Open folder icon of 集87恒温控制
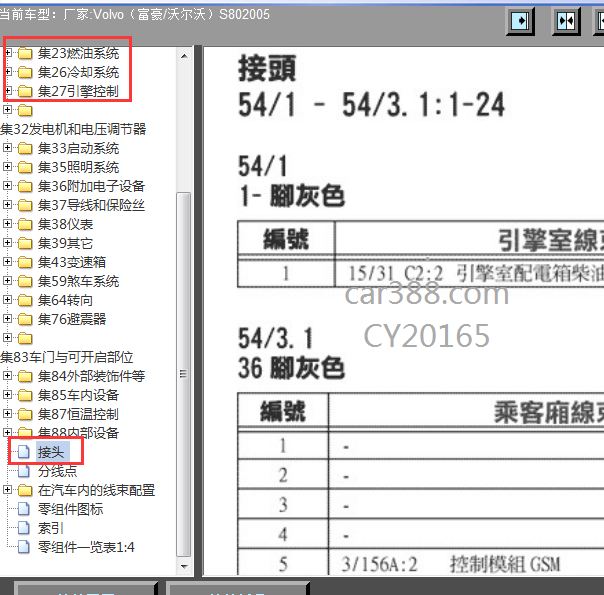604x595 pixels. point(25,414)
